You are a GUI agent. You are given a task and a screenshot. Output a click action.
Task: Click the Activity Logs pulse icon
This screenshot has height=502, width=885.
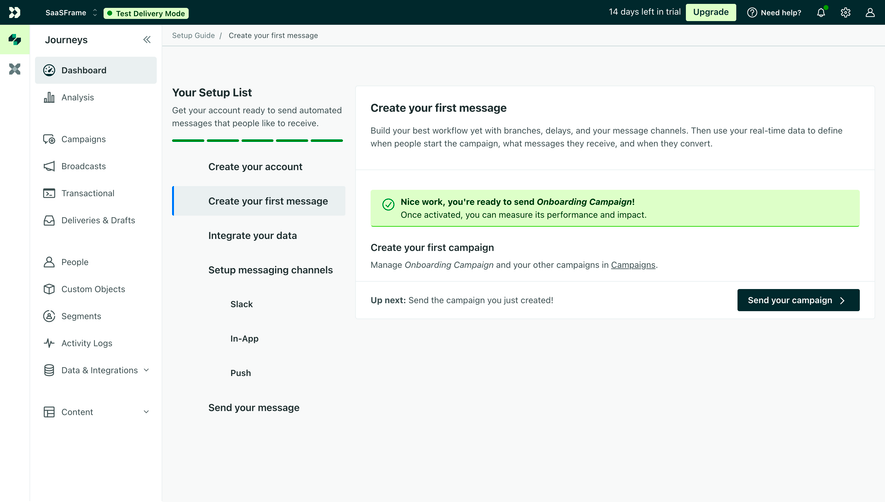point(49,343)
